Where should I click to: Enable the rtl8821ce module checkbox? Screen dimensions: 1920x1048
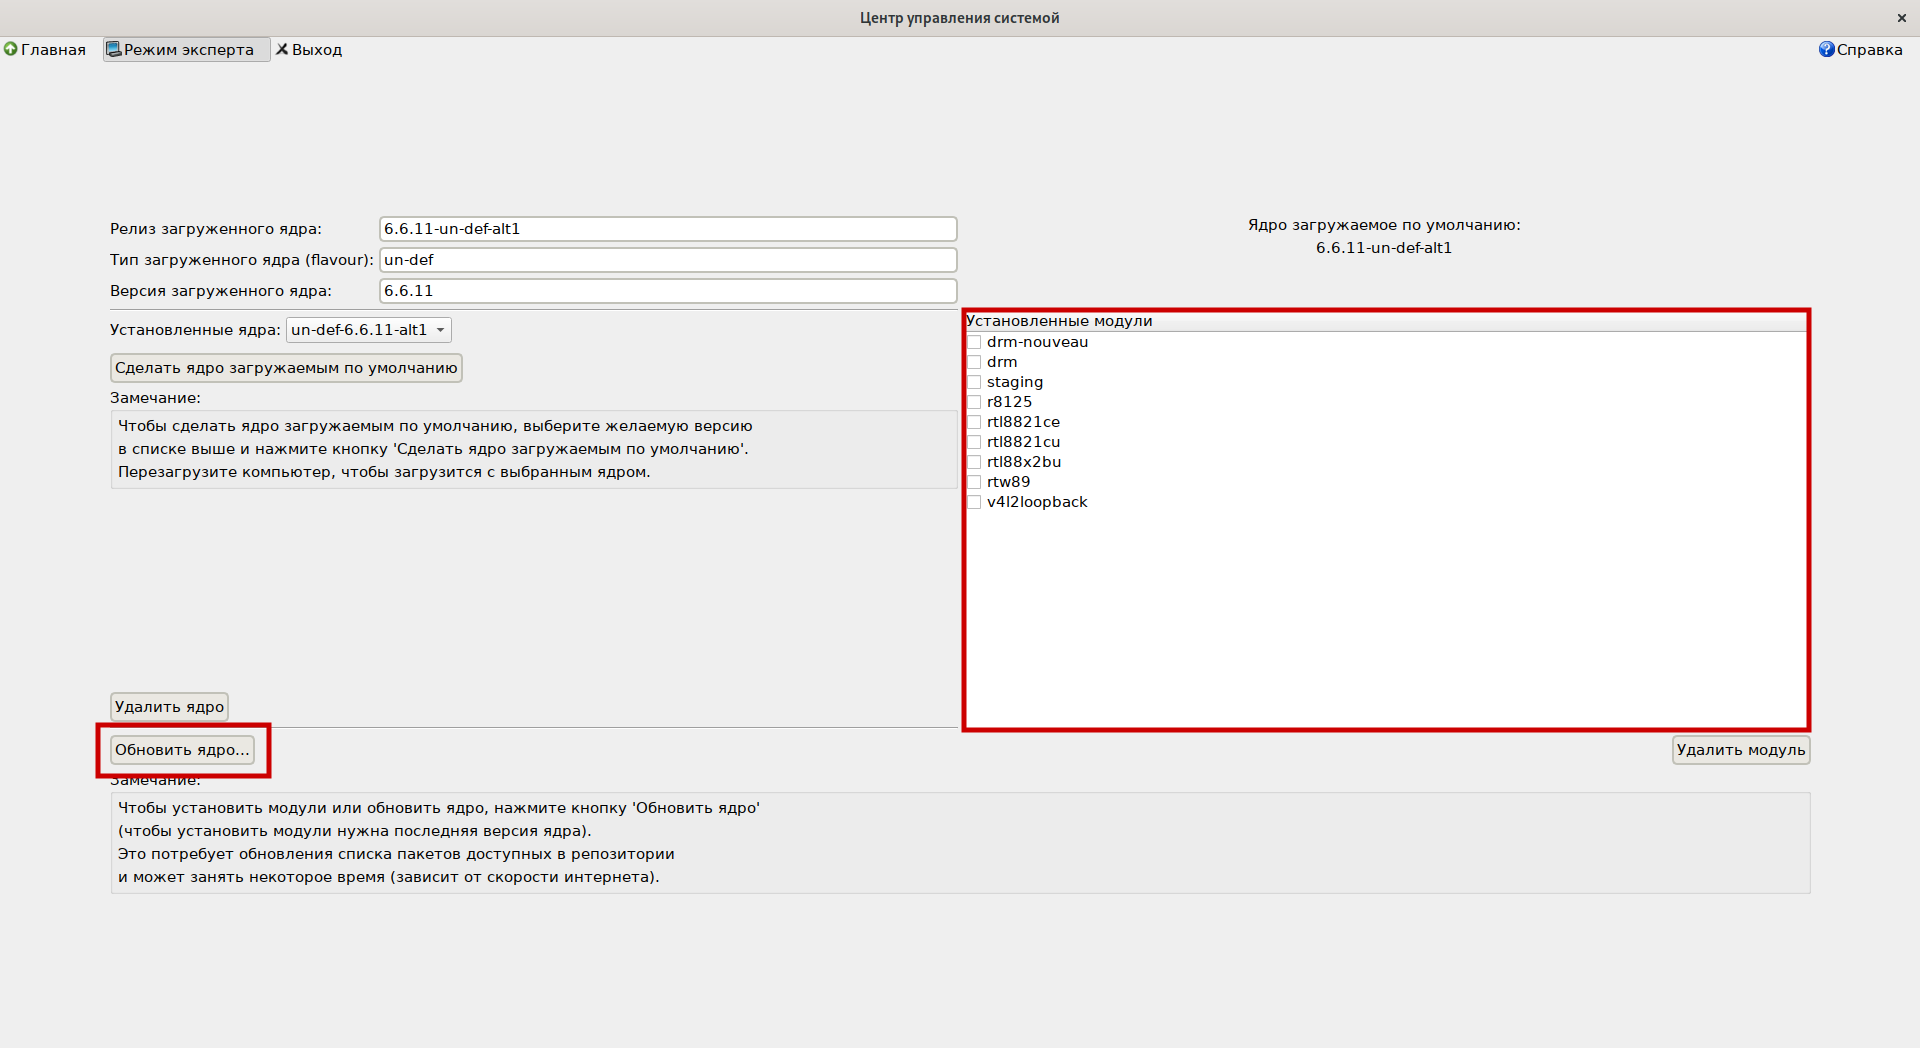pos(974,422)
